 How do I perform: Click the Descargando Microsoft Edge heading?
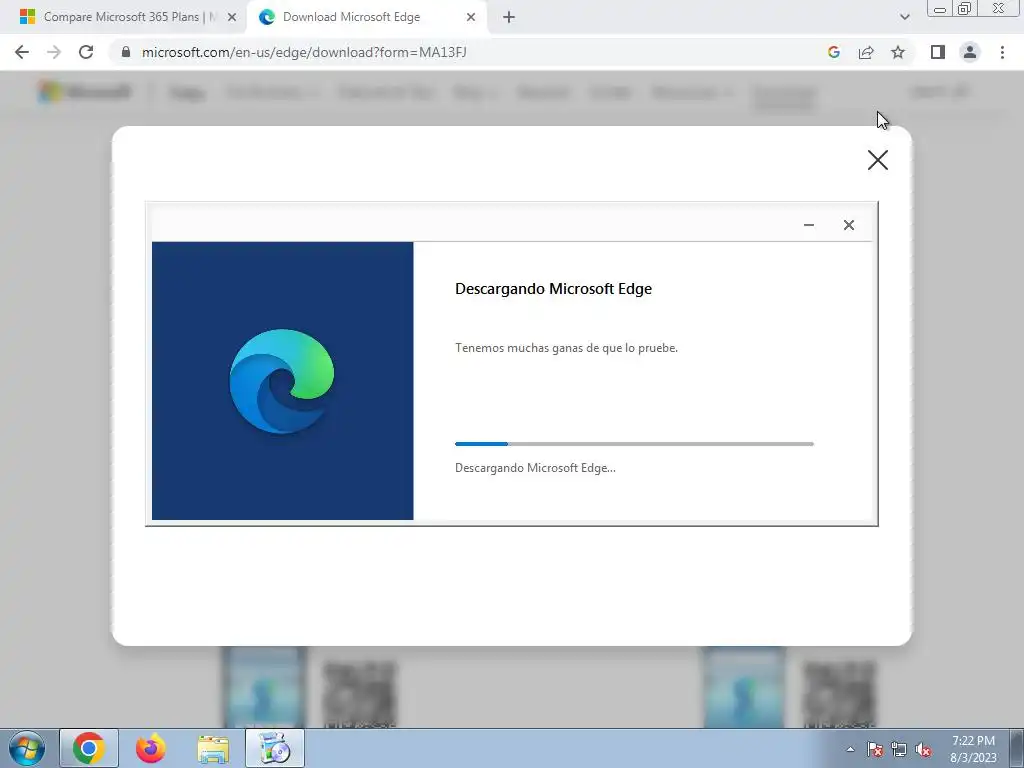pos(553,289)
